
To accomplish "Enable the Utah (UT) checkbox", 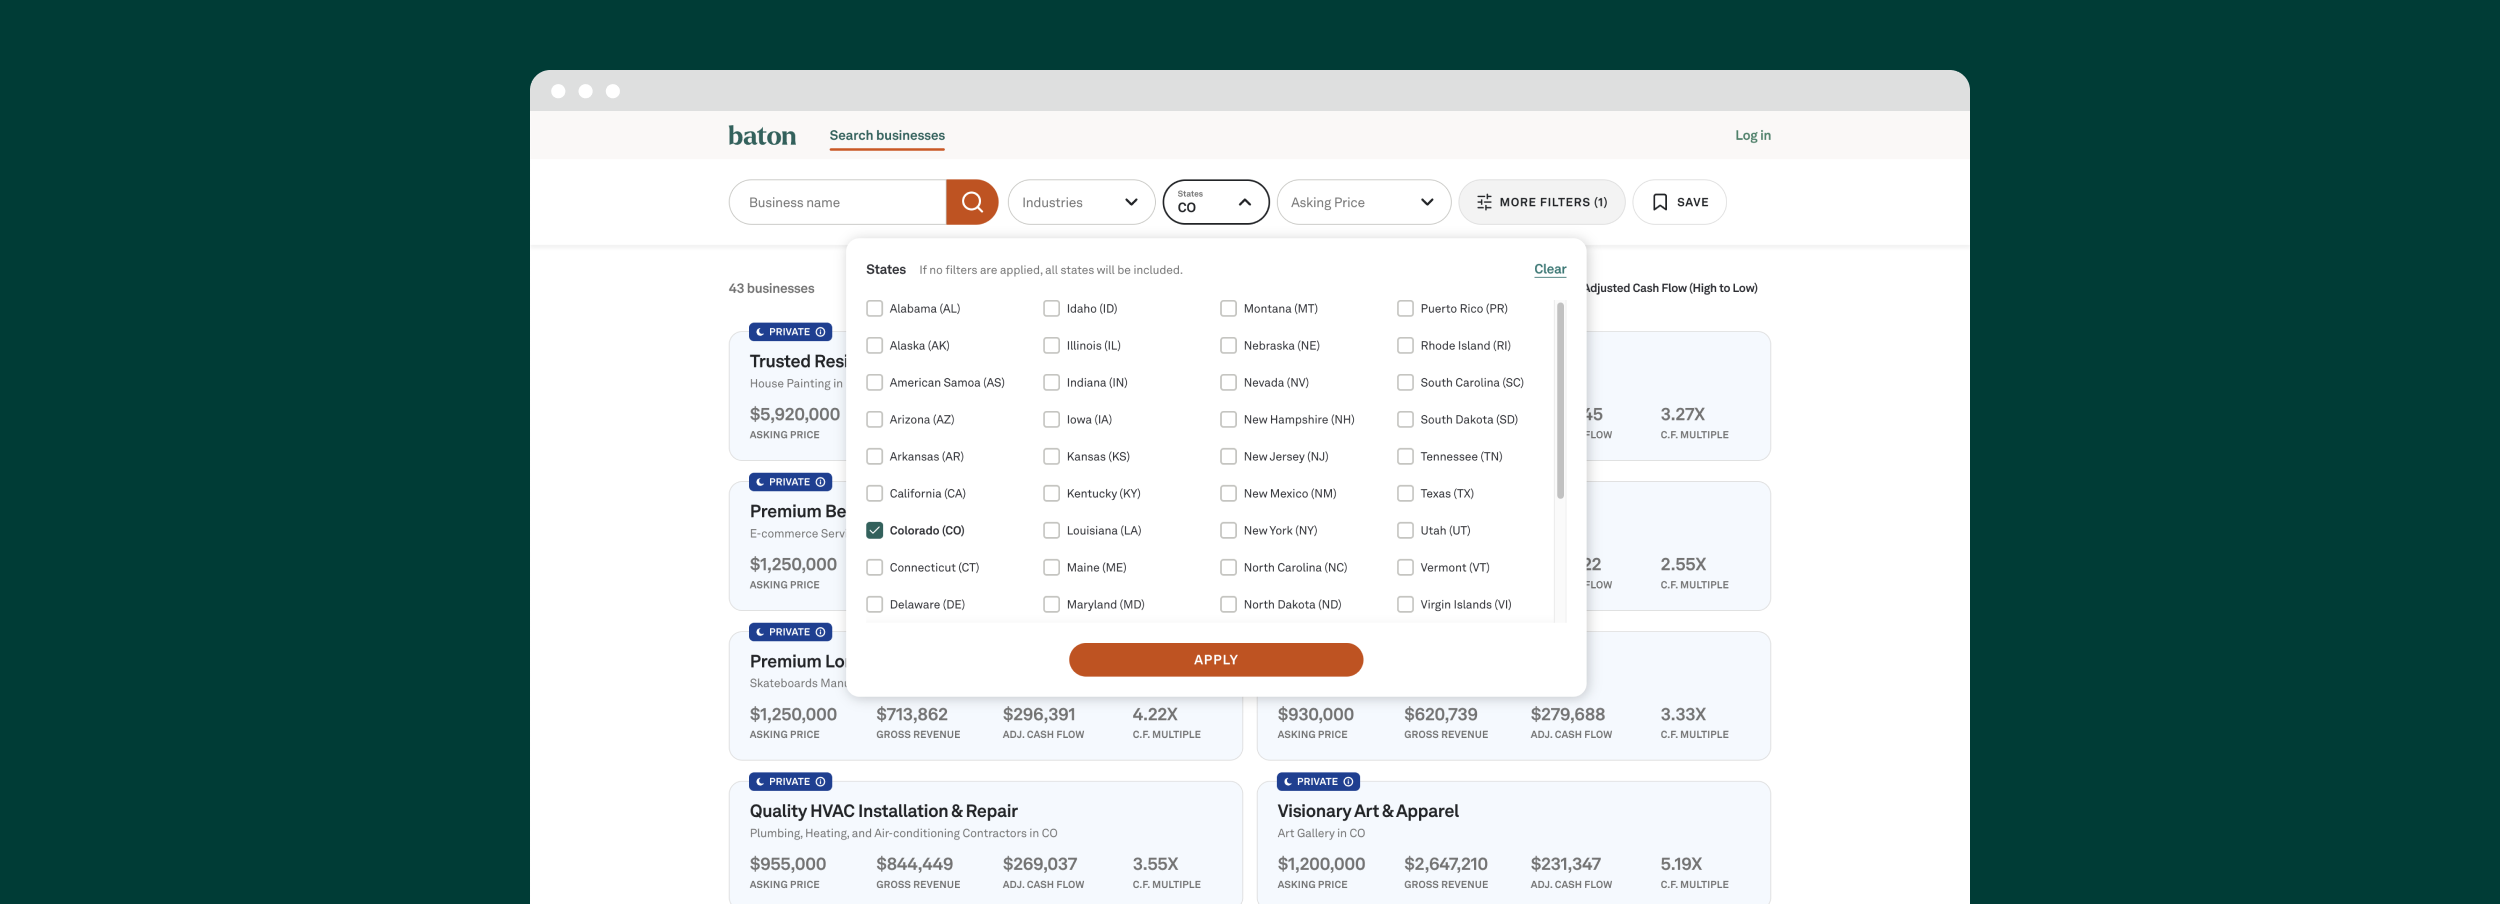I will [1406, 531].
